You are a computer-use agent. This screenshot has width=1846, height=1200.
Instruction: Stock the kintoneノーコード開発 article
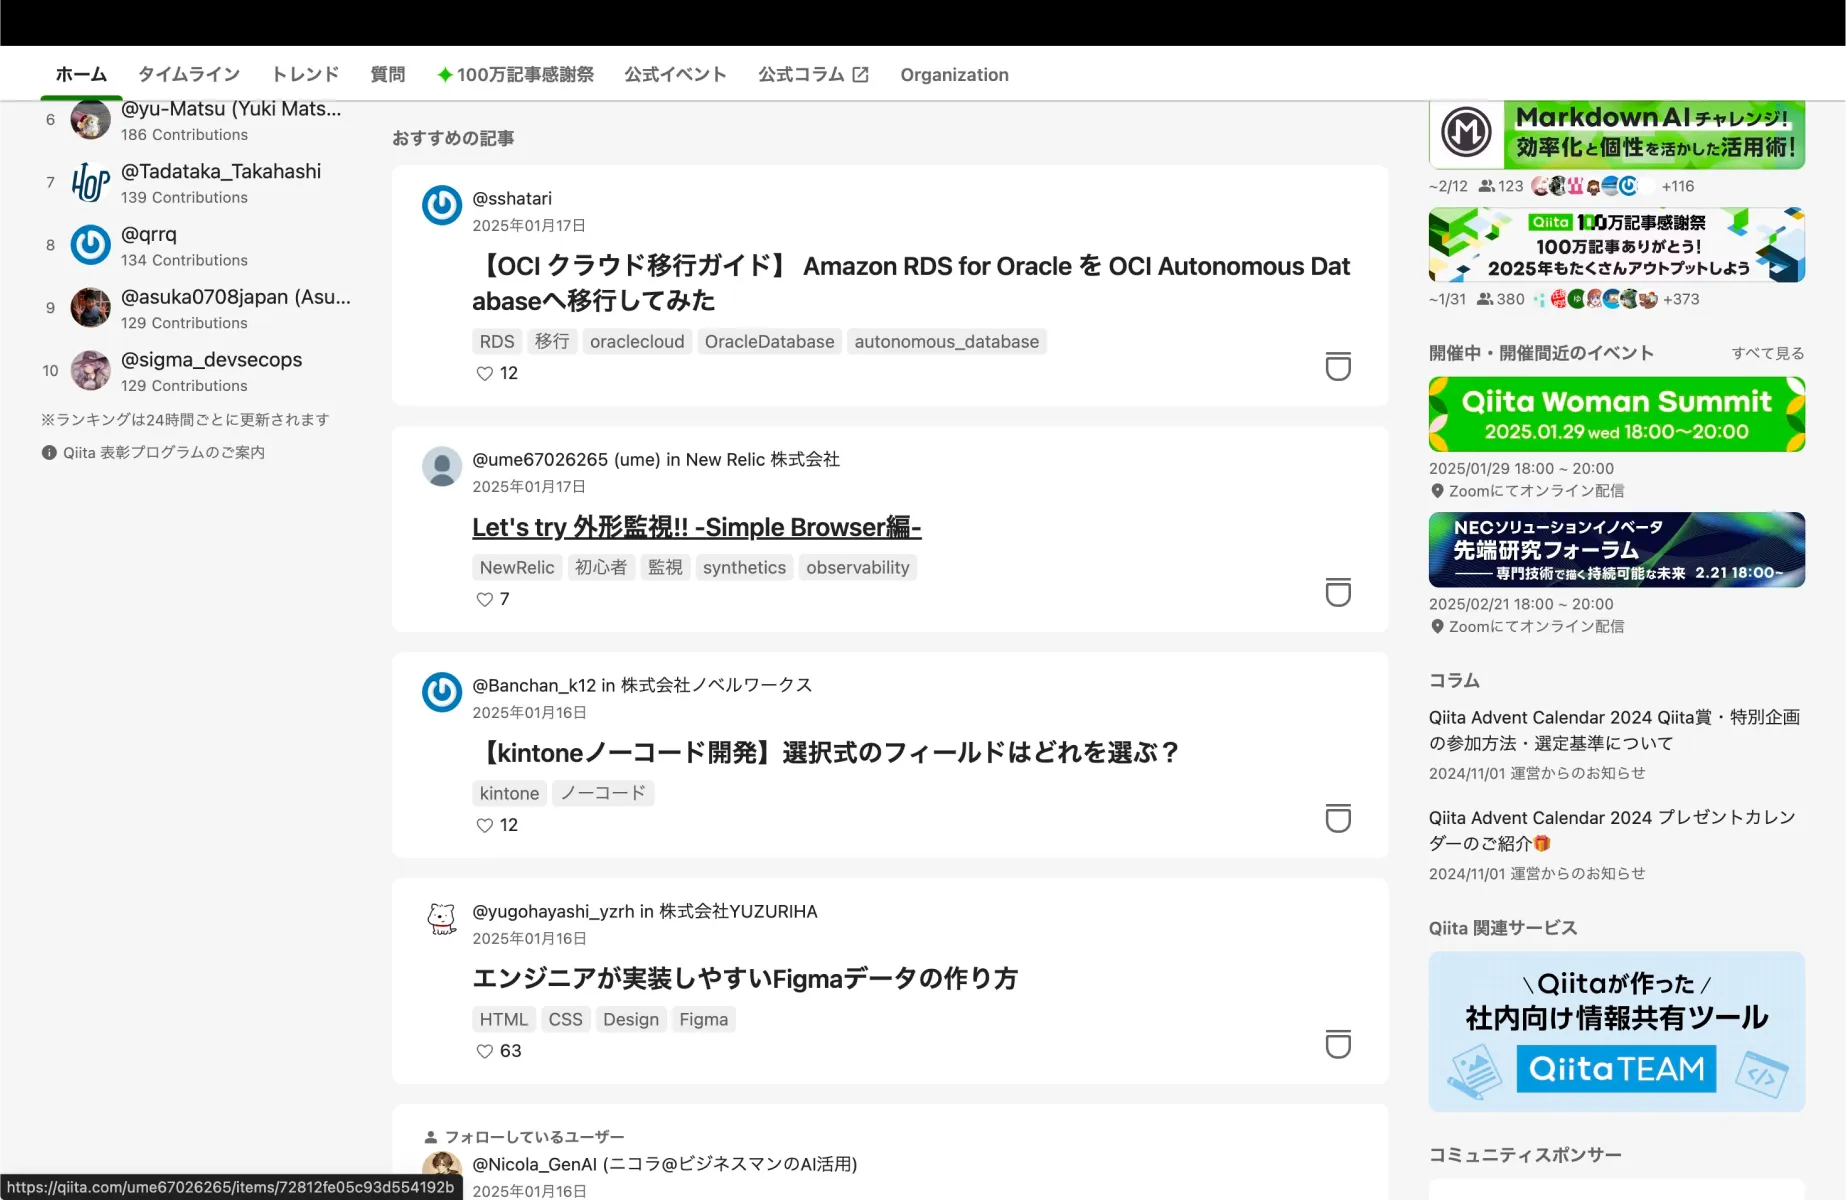pyautogui.click(x=1338, y=819)
